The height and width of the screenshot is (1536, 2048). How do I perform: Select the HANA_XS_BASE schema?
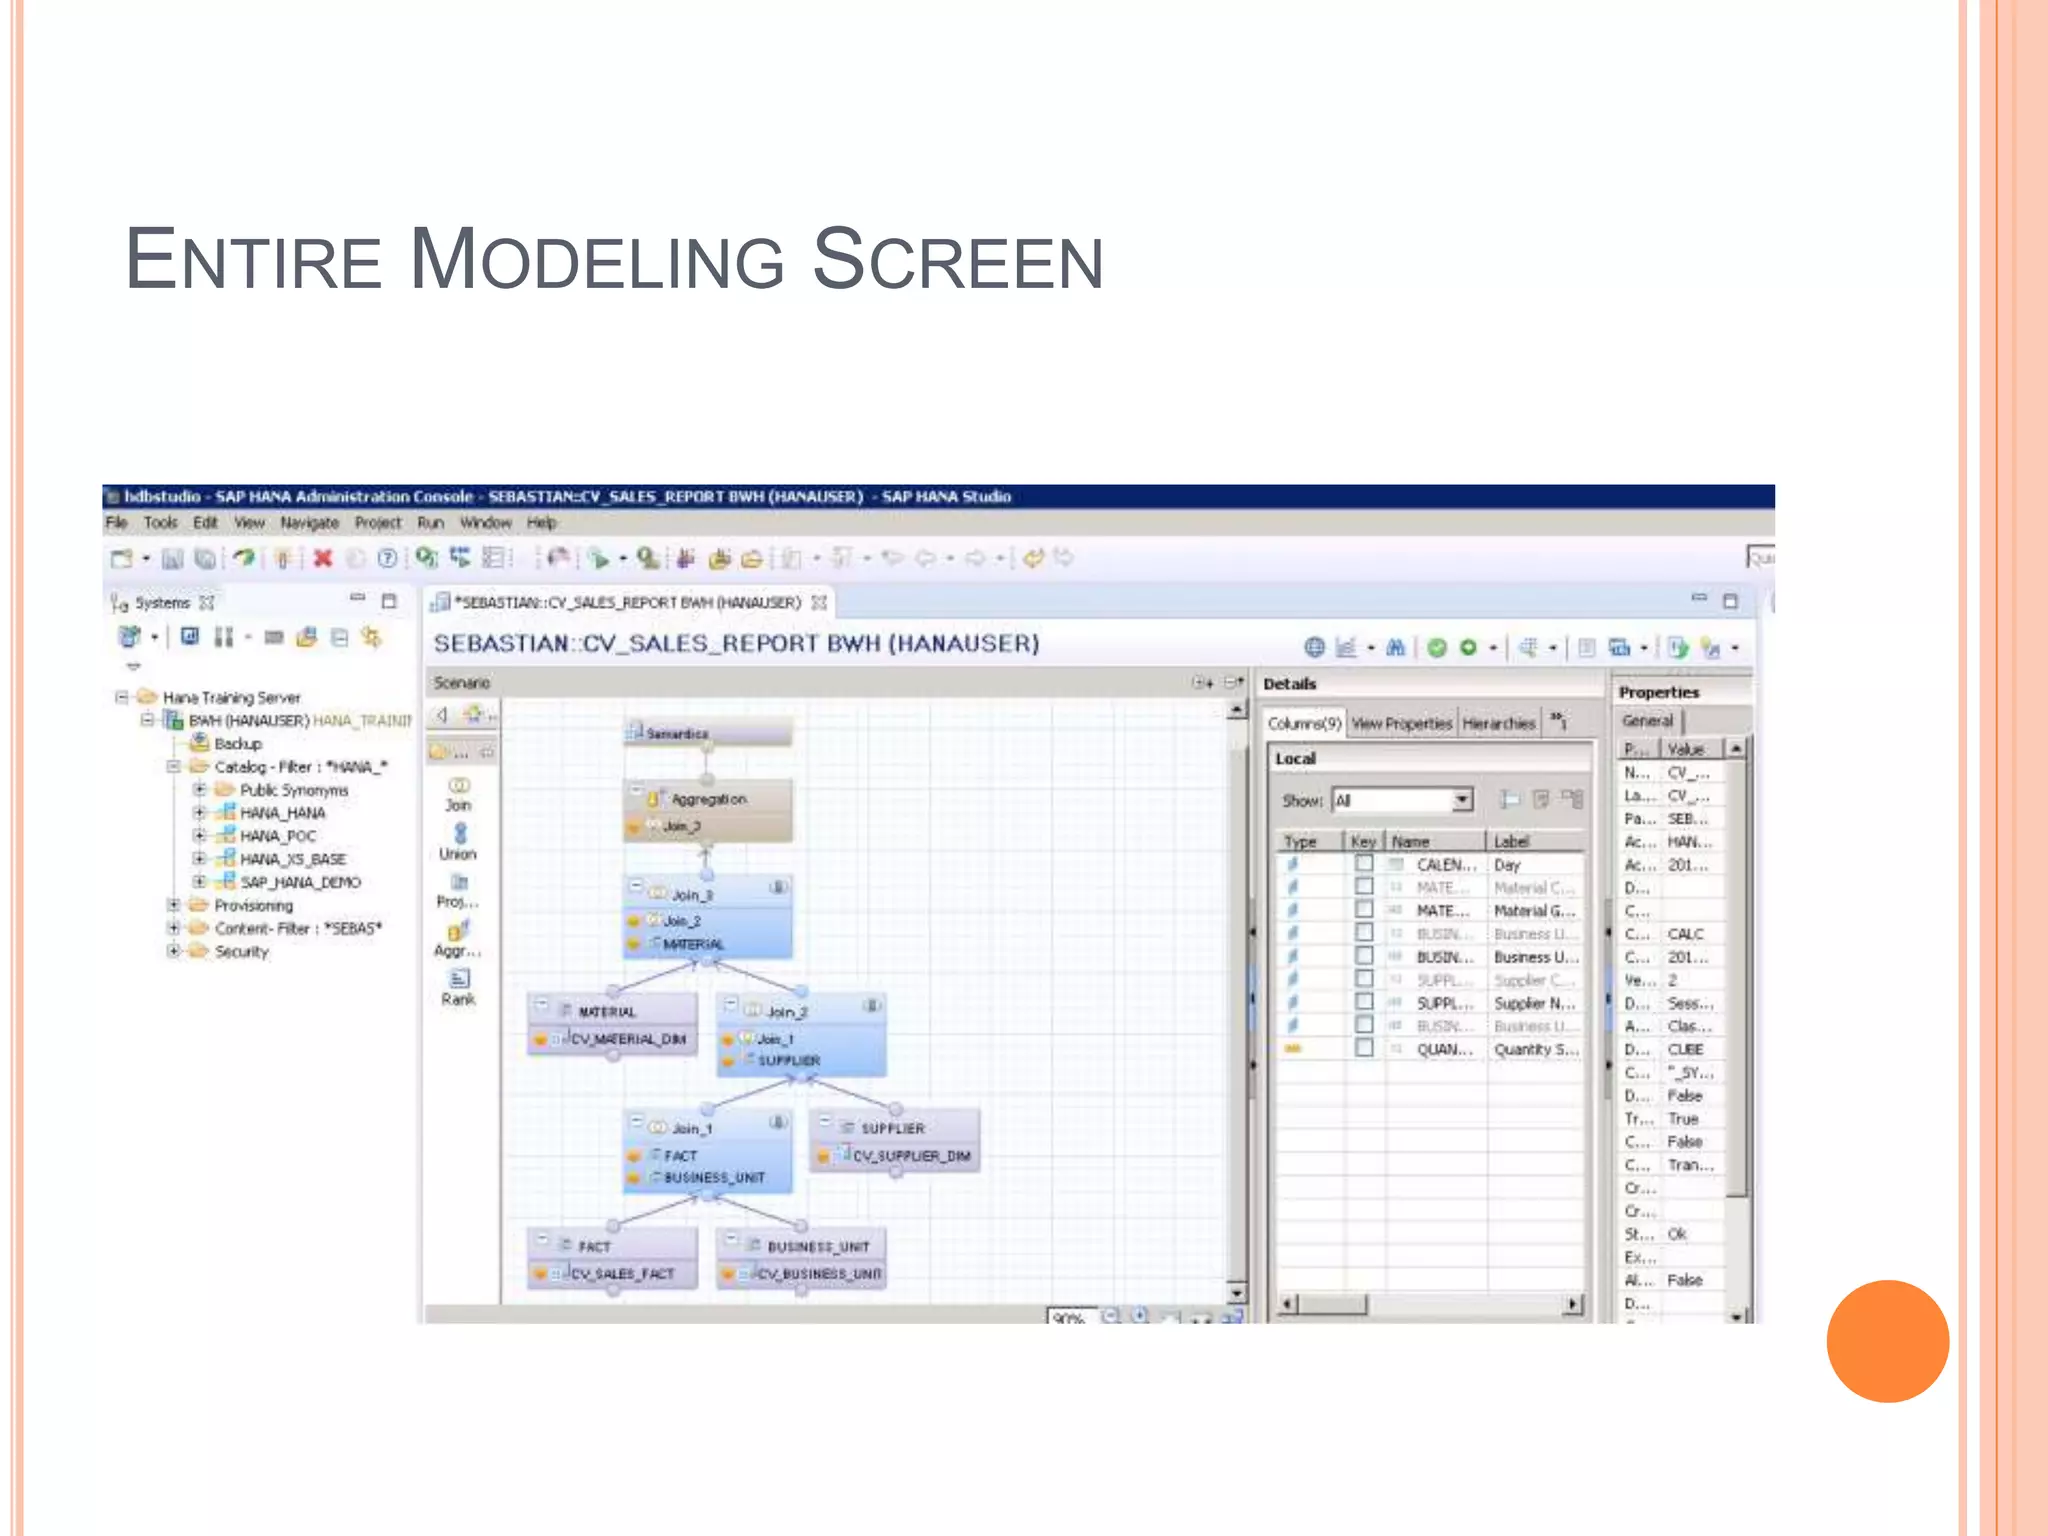[293, 858]
